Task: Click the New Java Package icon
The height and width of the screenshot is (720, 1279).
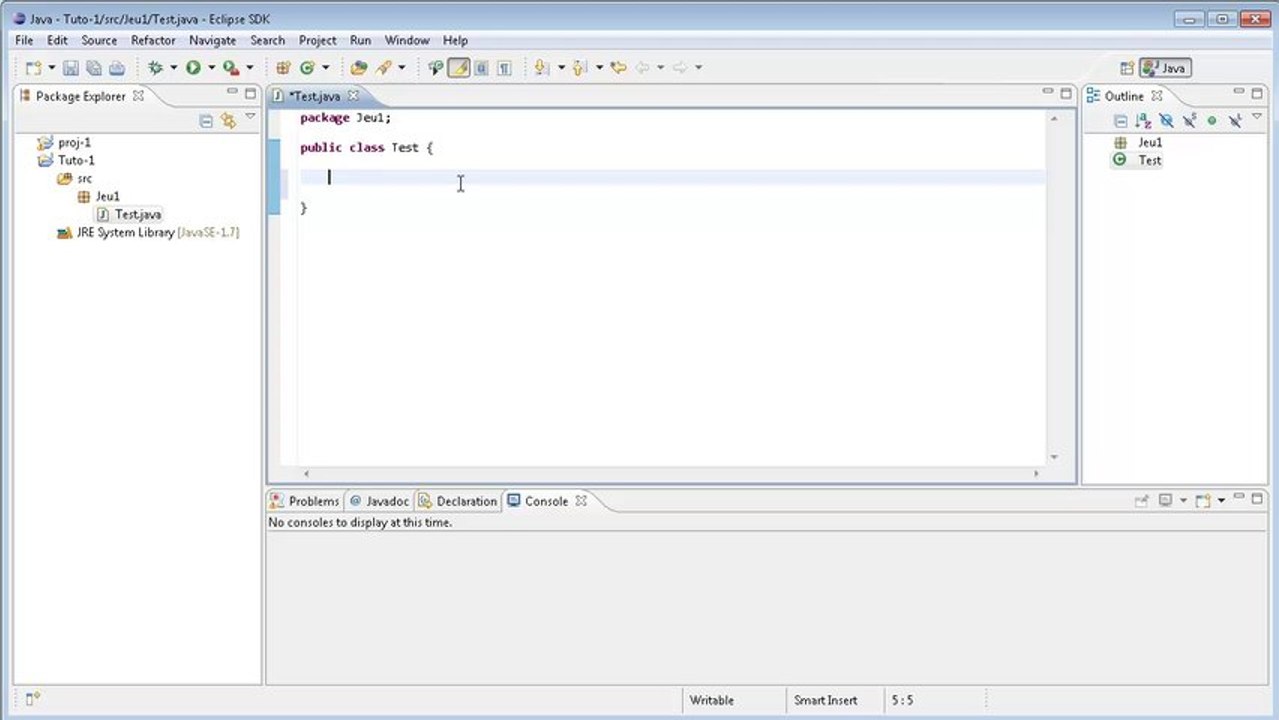Action: pos(283,68)
